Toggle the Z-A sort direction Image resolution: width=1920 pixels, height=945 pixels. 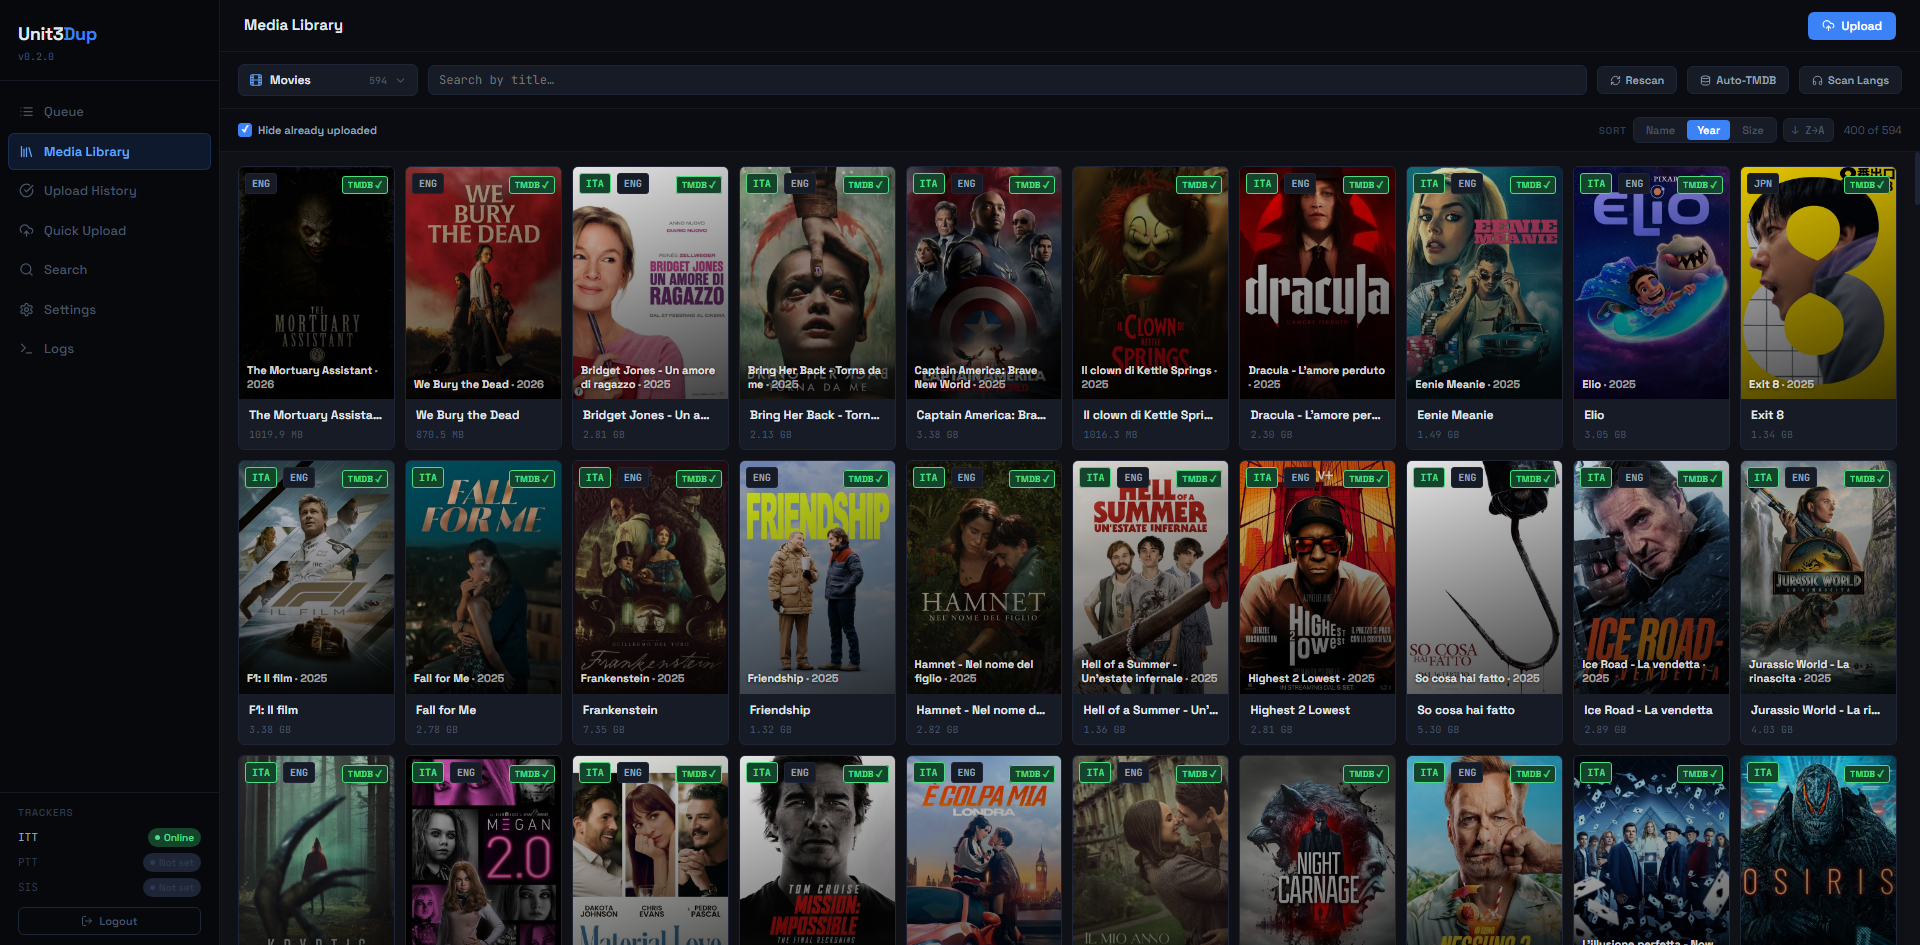coord(1807,130)
